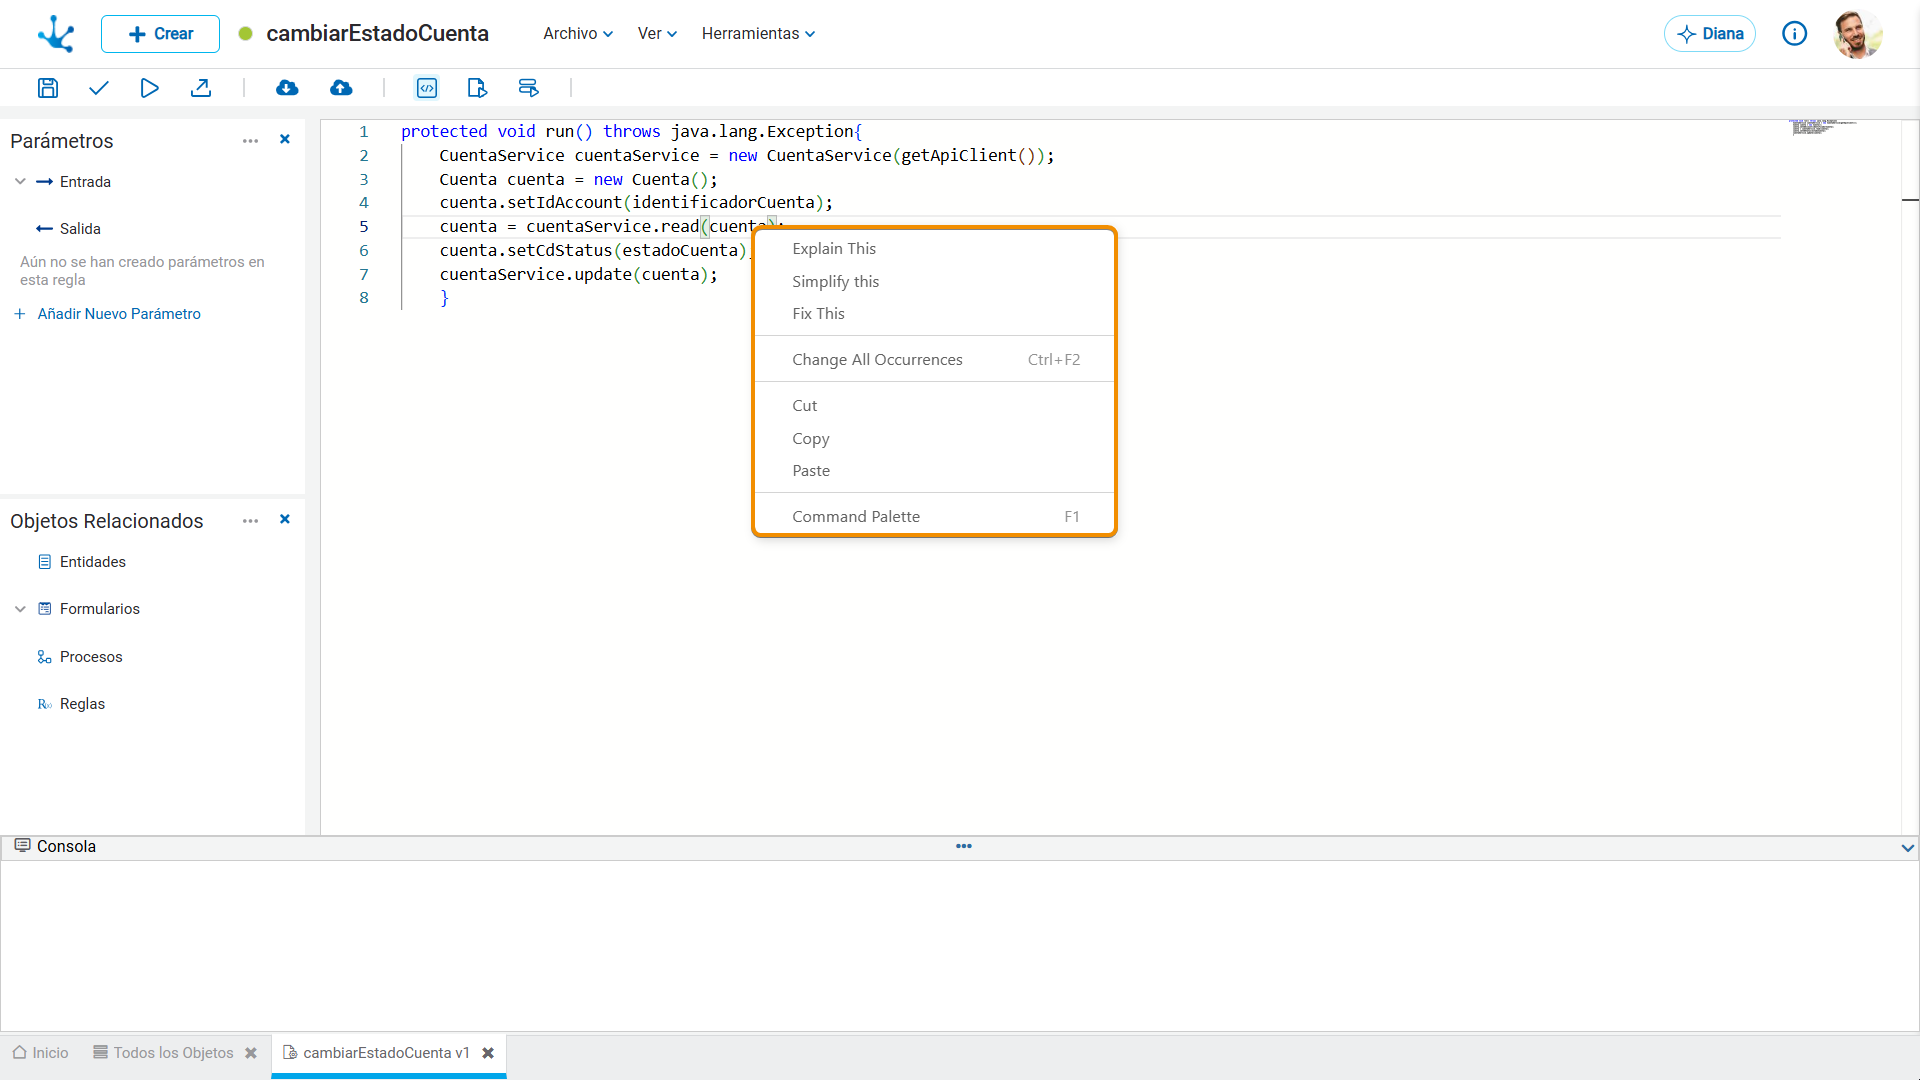Open Parámetros panel more options

(x=250, y=141)
